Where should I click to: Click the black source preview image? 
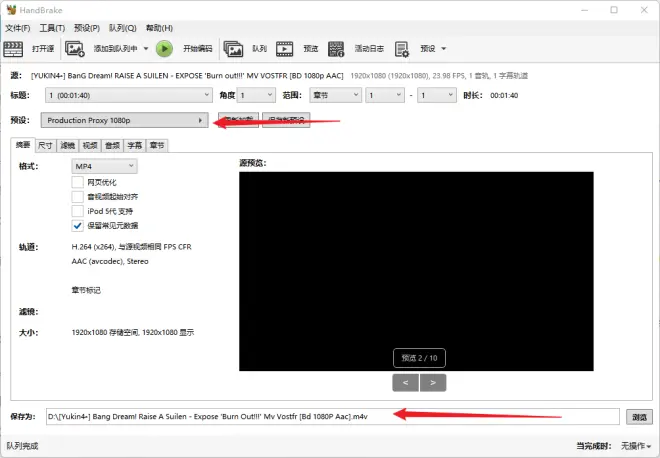[x=416, y=271]
